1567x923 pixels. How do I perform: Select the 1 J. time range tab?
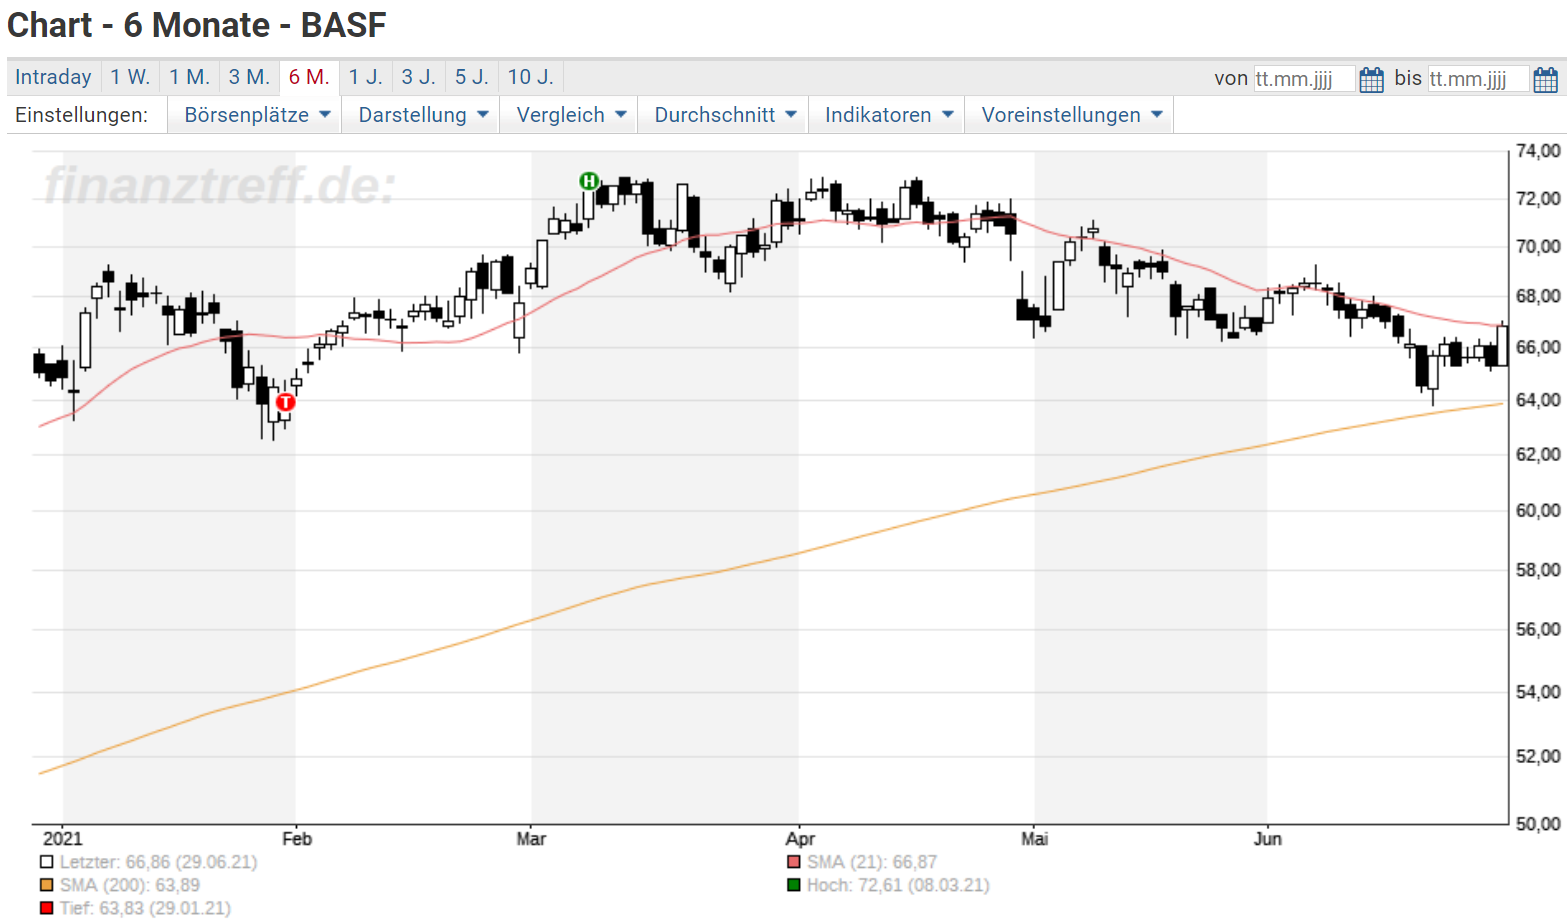(x=366, y=77)
